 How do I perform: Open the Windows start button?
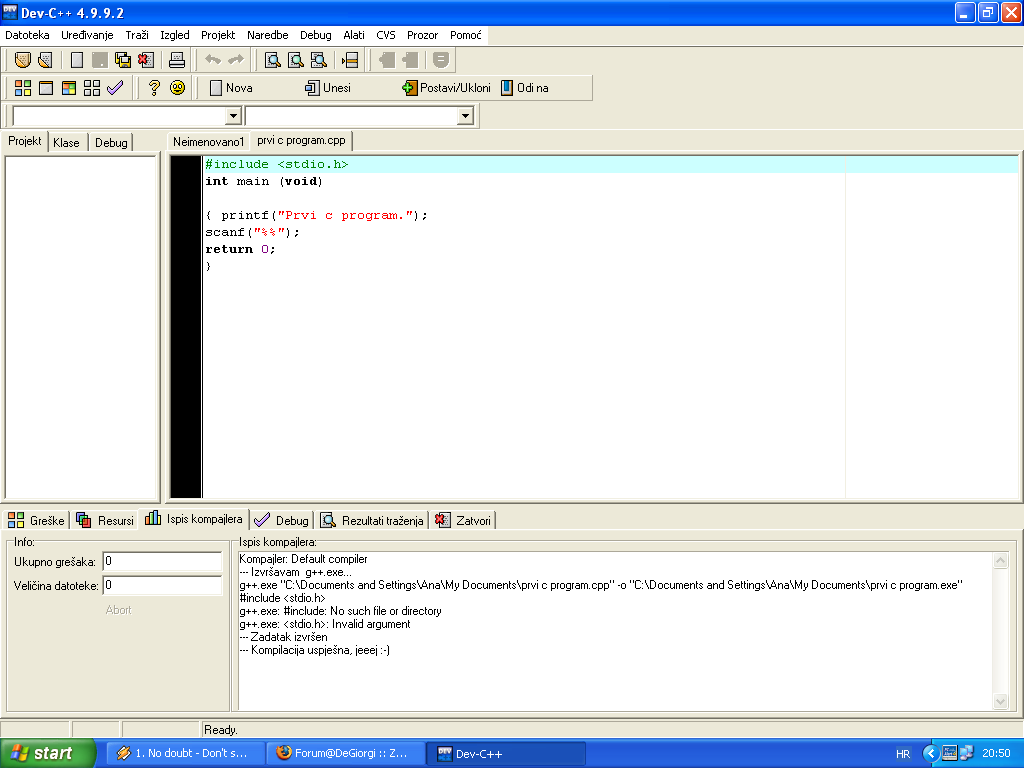[x=48, y=753]
